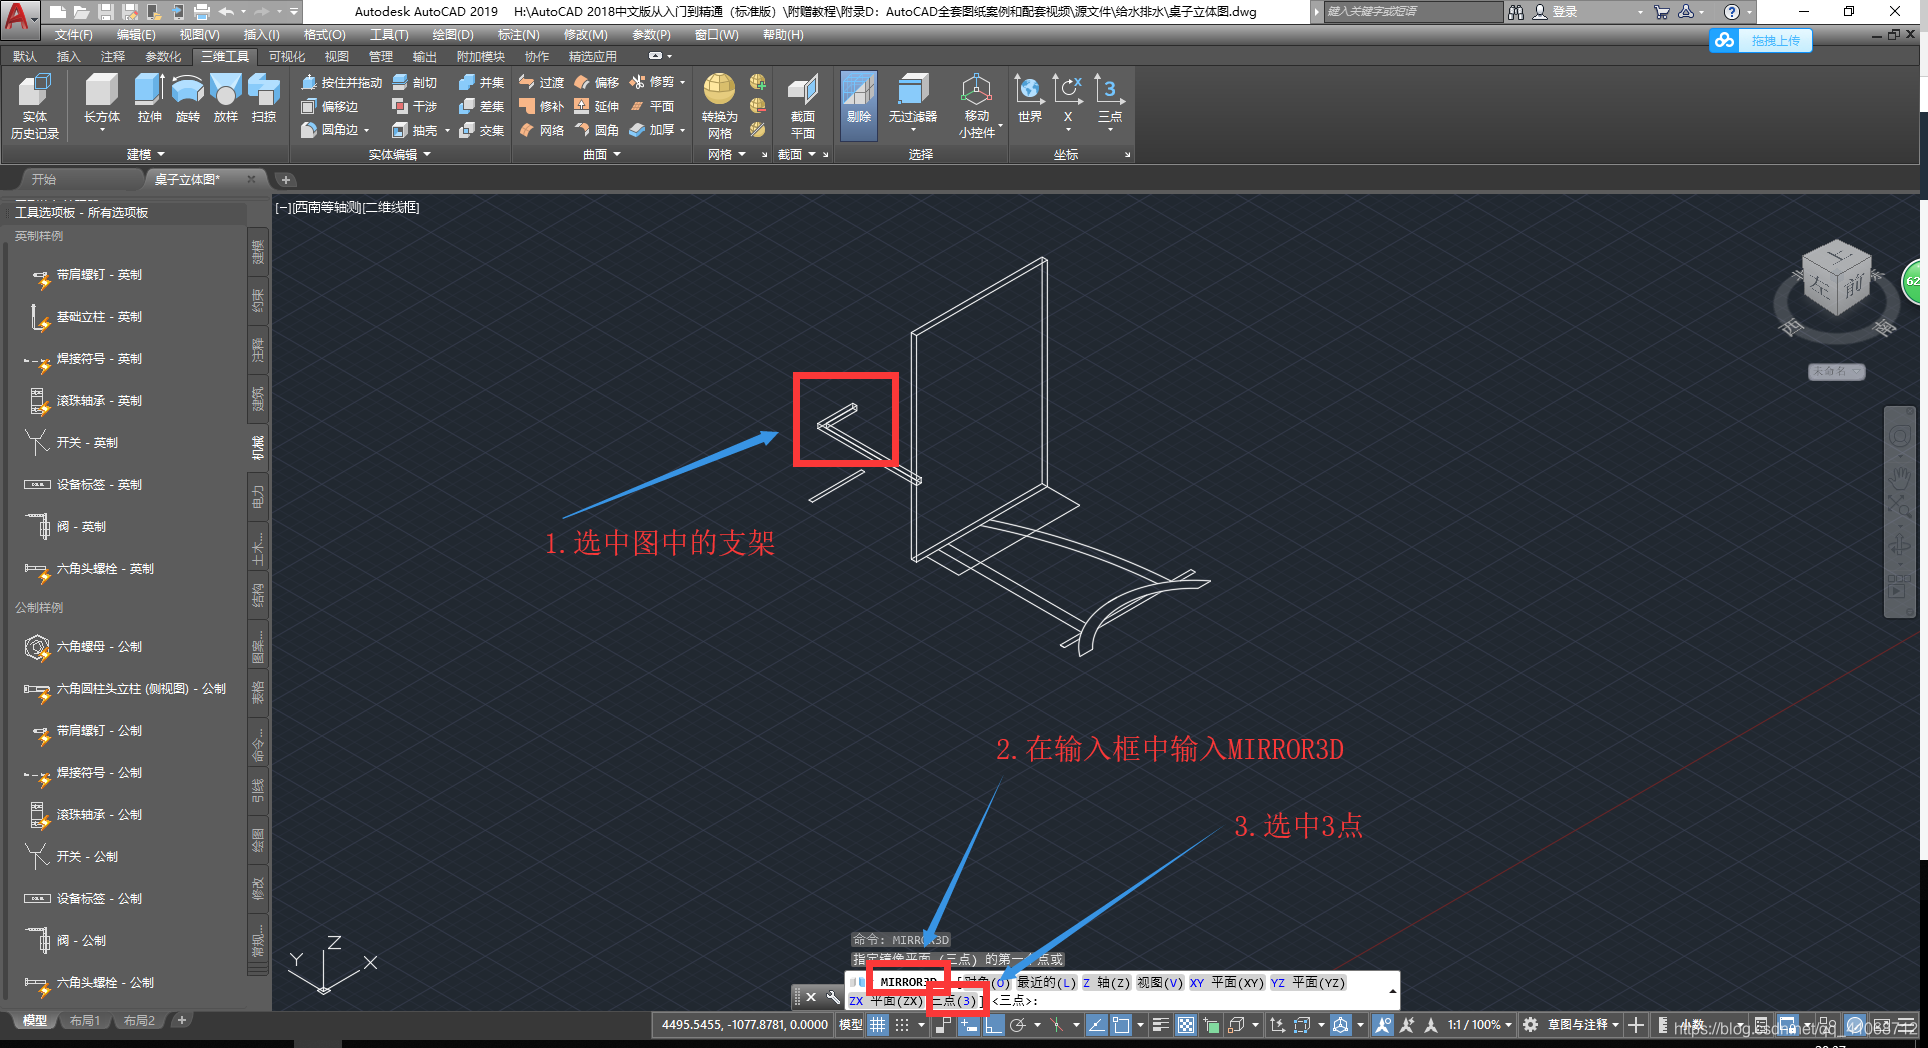The height and width of the screenshot is (1048, 1928).
Task: Toggle the grid display in status bar
Action: 877,1024
